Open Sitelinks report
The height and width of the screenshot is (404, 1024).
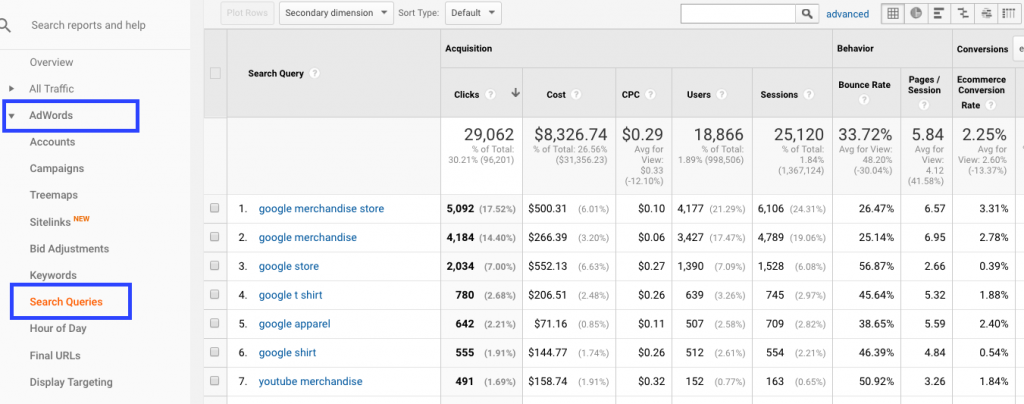50,222
